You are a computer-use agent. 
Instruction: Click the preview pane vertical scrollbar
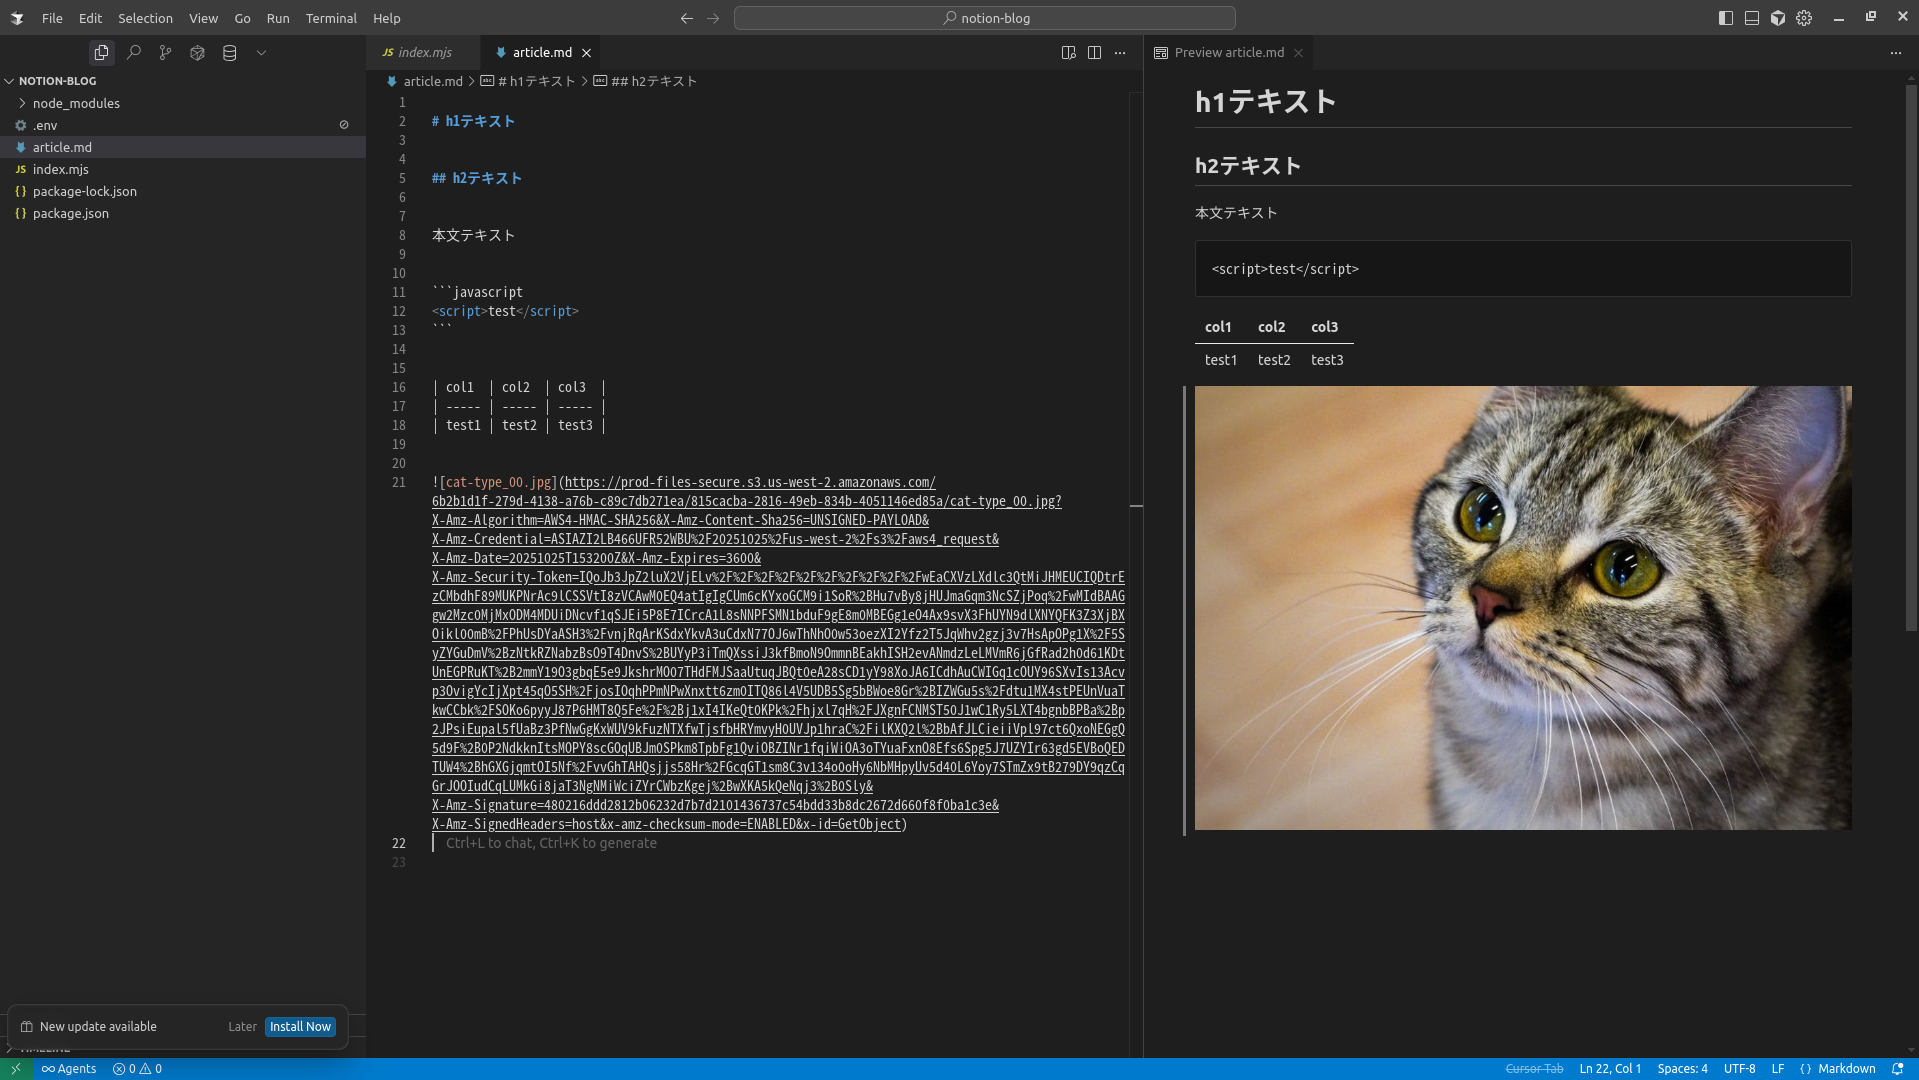click(1911, 358)
